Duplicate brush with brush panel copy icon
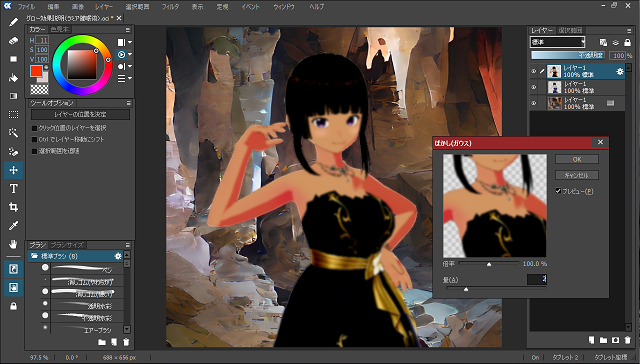 [x=114, y=342]
